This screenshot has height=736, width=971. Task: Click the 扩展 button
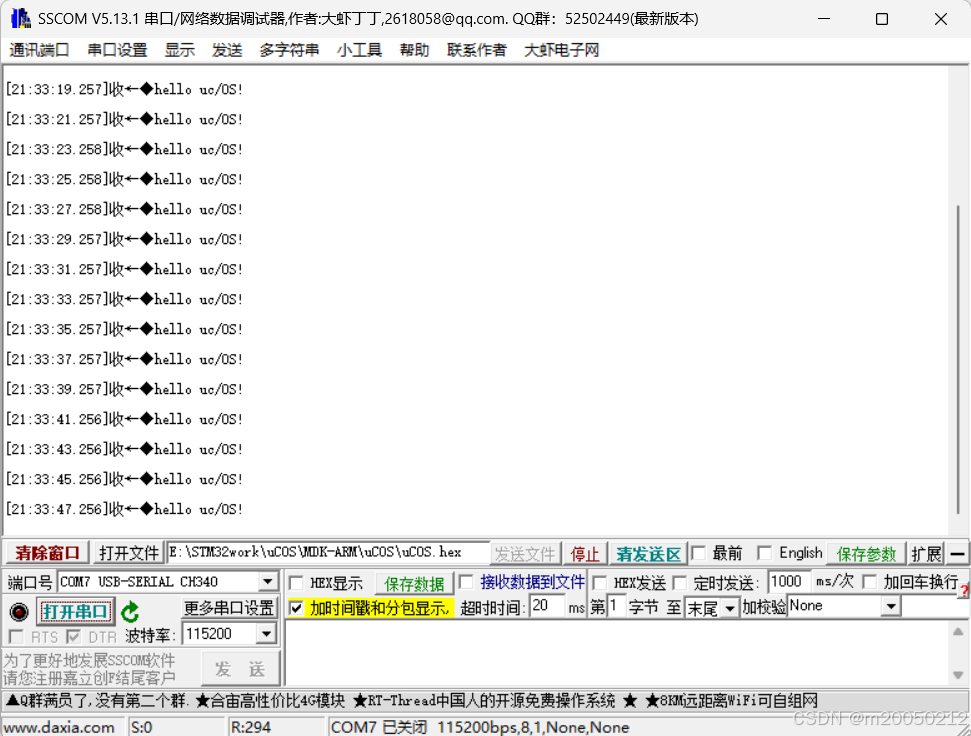(926, 554)
